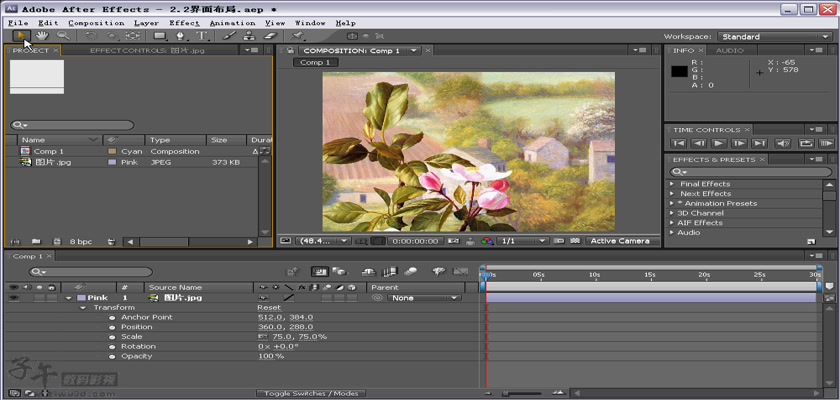Expand the Final Effects category

(x=672, y=184)
